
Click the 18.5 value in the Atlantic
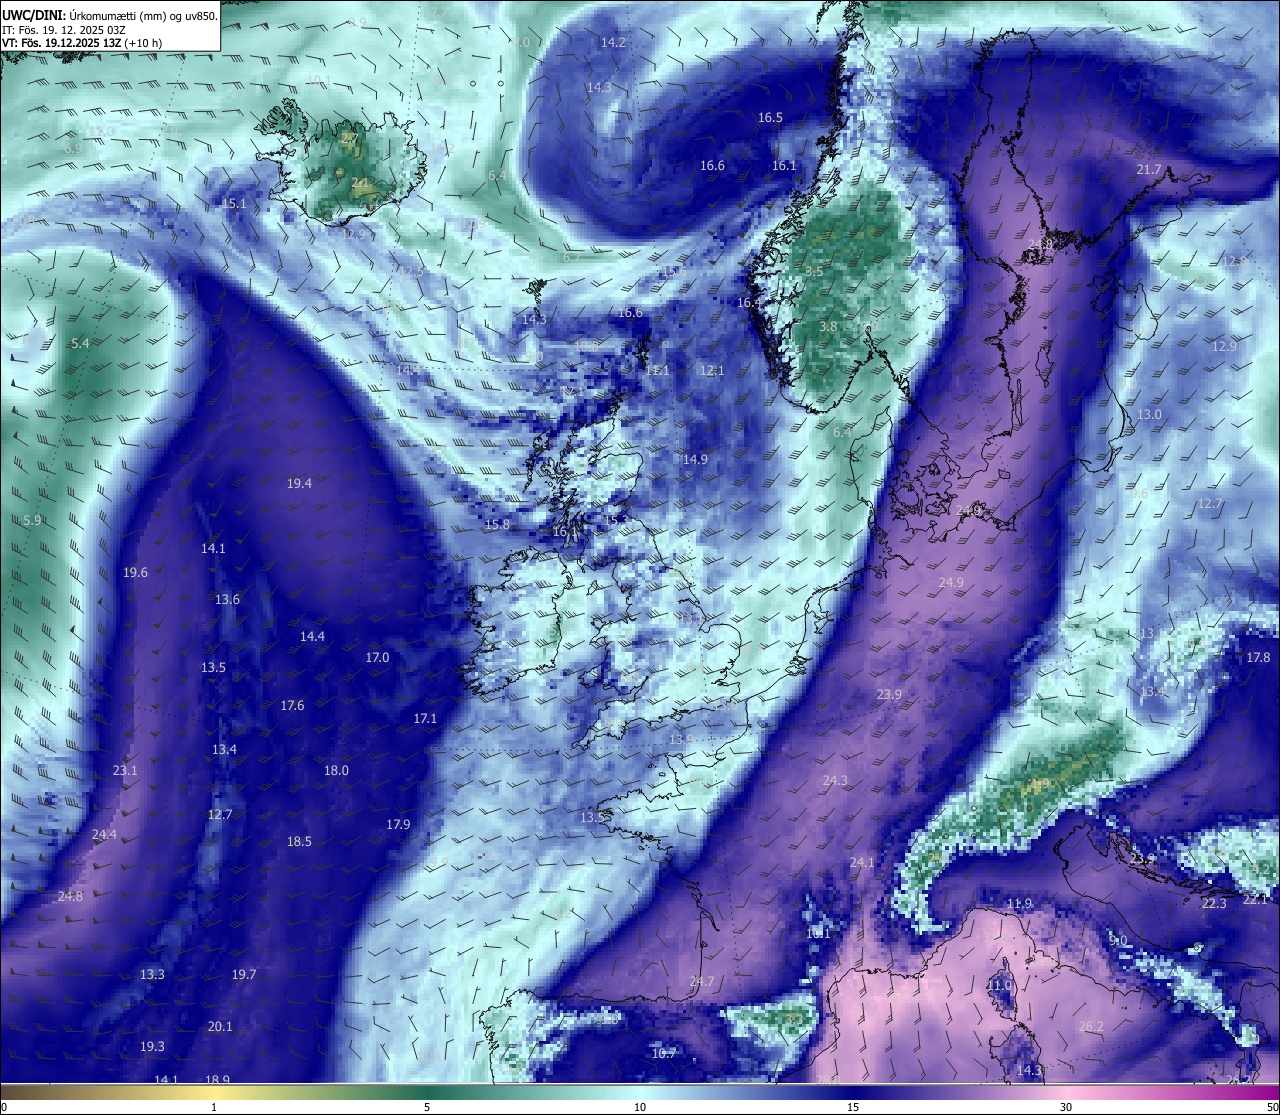point(299,841)
